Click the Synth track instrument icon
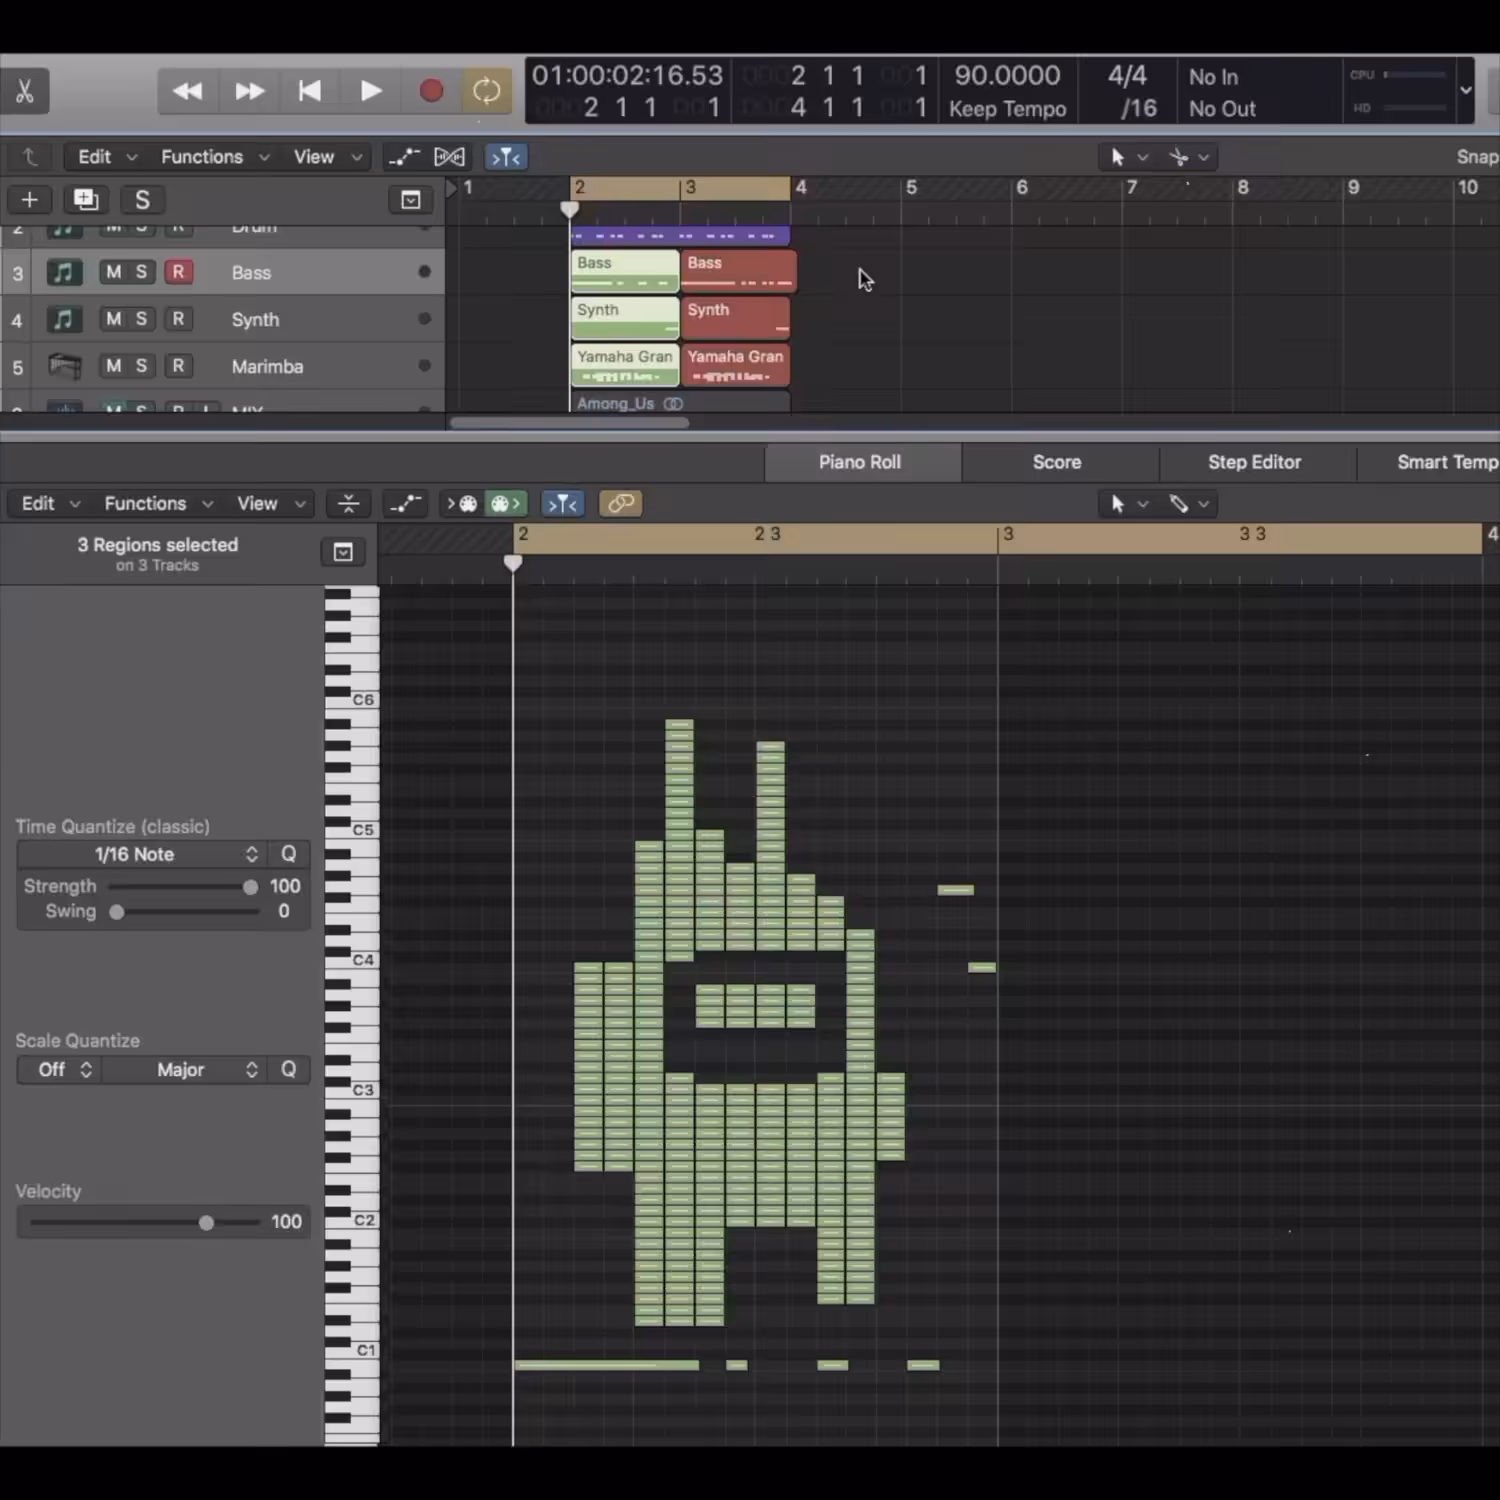Image resolution: width=1500 pixels, height=1500 pixels. coord(63,319)
